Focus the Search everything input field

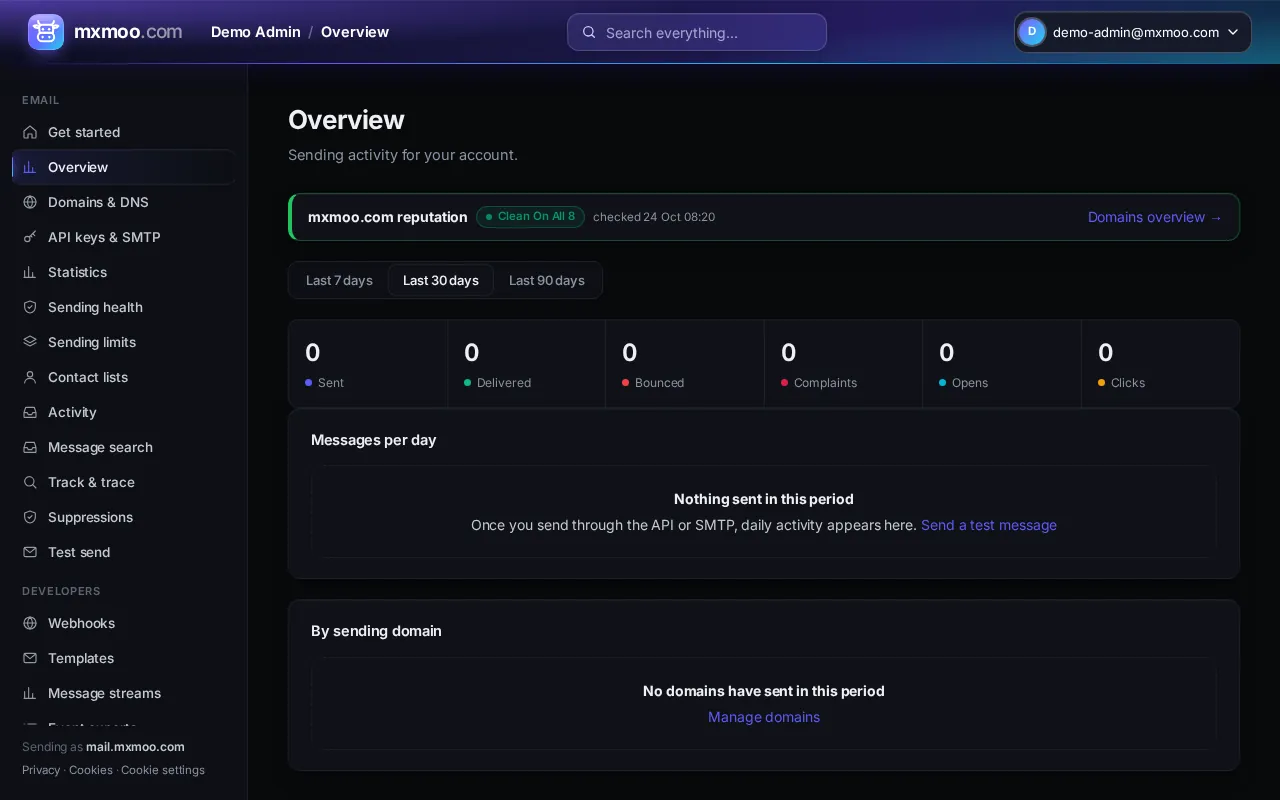[697, 32]
